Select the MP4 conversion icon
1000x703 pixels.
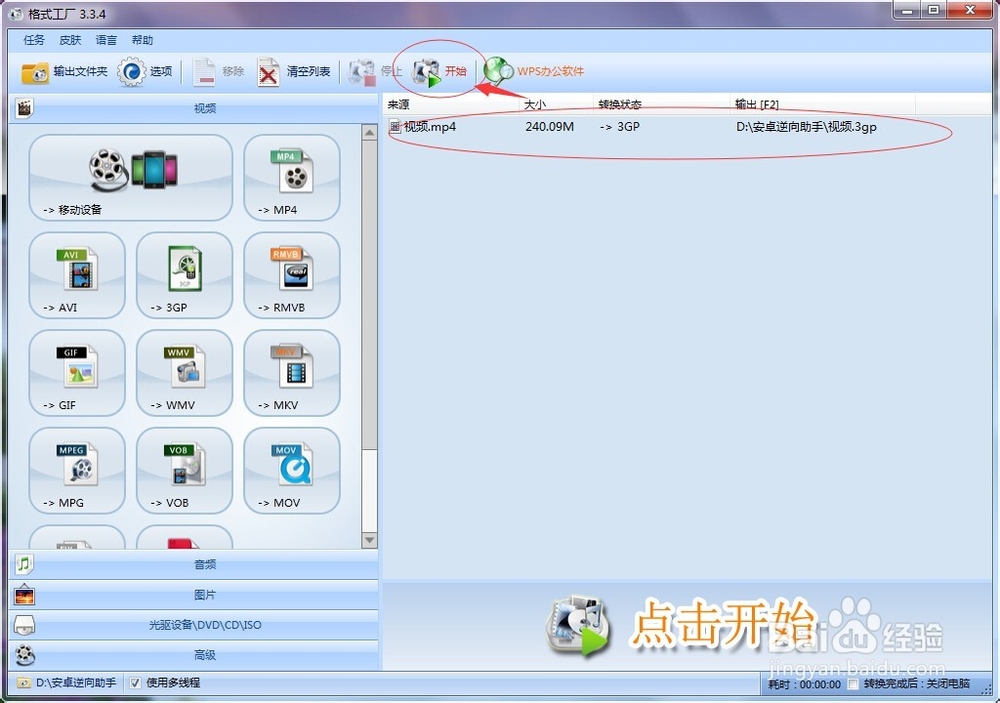click(291, 178)
